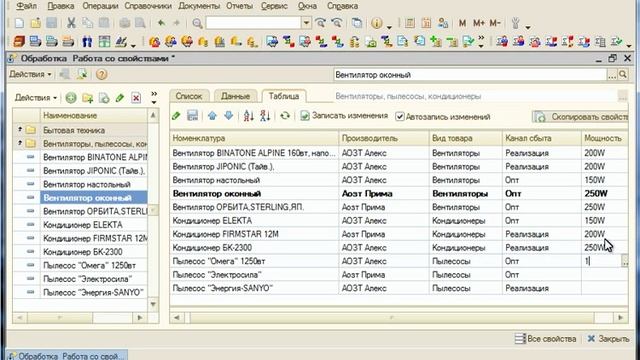
Task: Open the search combo box dropdown arrow
Action: pyautogui.click(x=306, y=23)
